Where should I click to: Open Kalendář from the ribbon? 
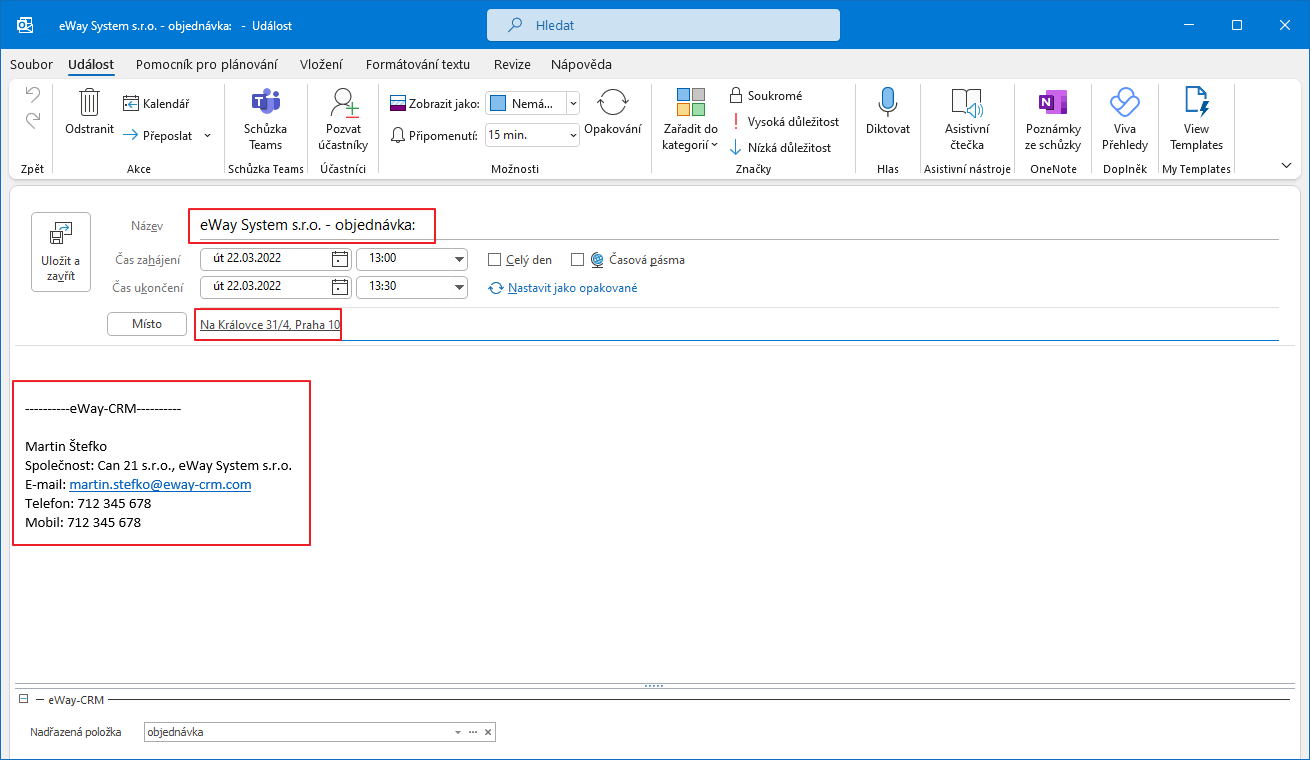coord(156,103)
